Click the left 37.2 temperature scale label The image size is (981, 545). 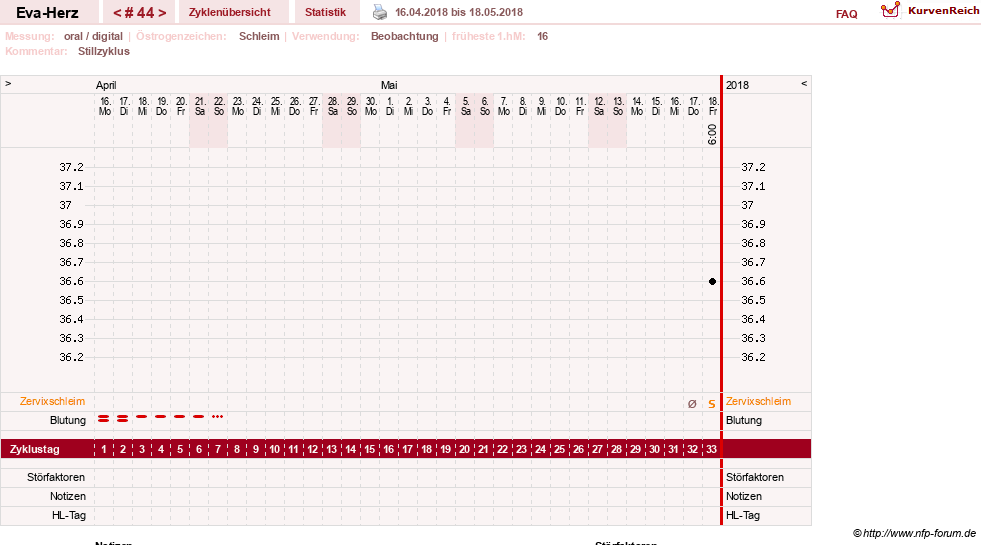(71, 168)
